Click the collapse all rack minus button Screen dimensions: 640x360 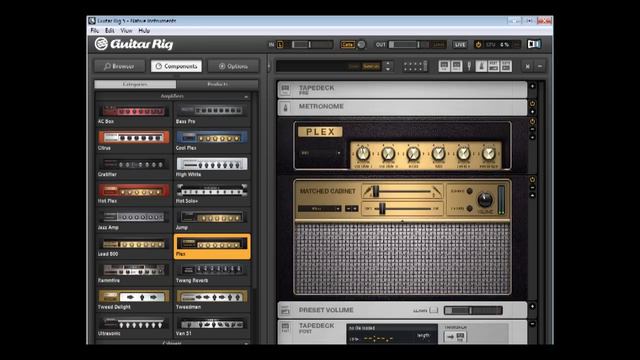click(x=540, y=66)
